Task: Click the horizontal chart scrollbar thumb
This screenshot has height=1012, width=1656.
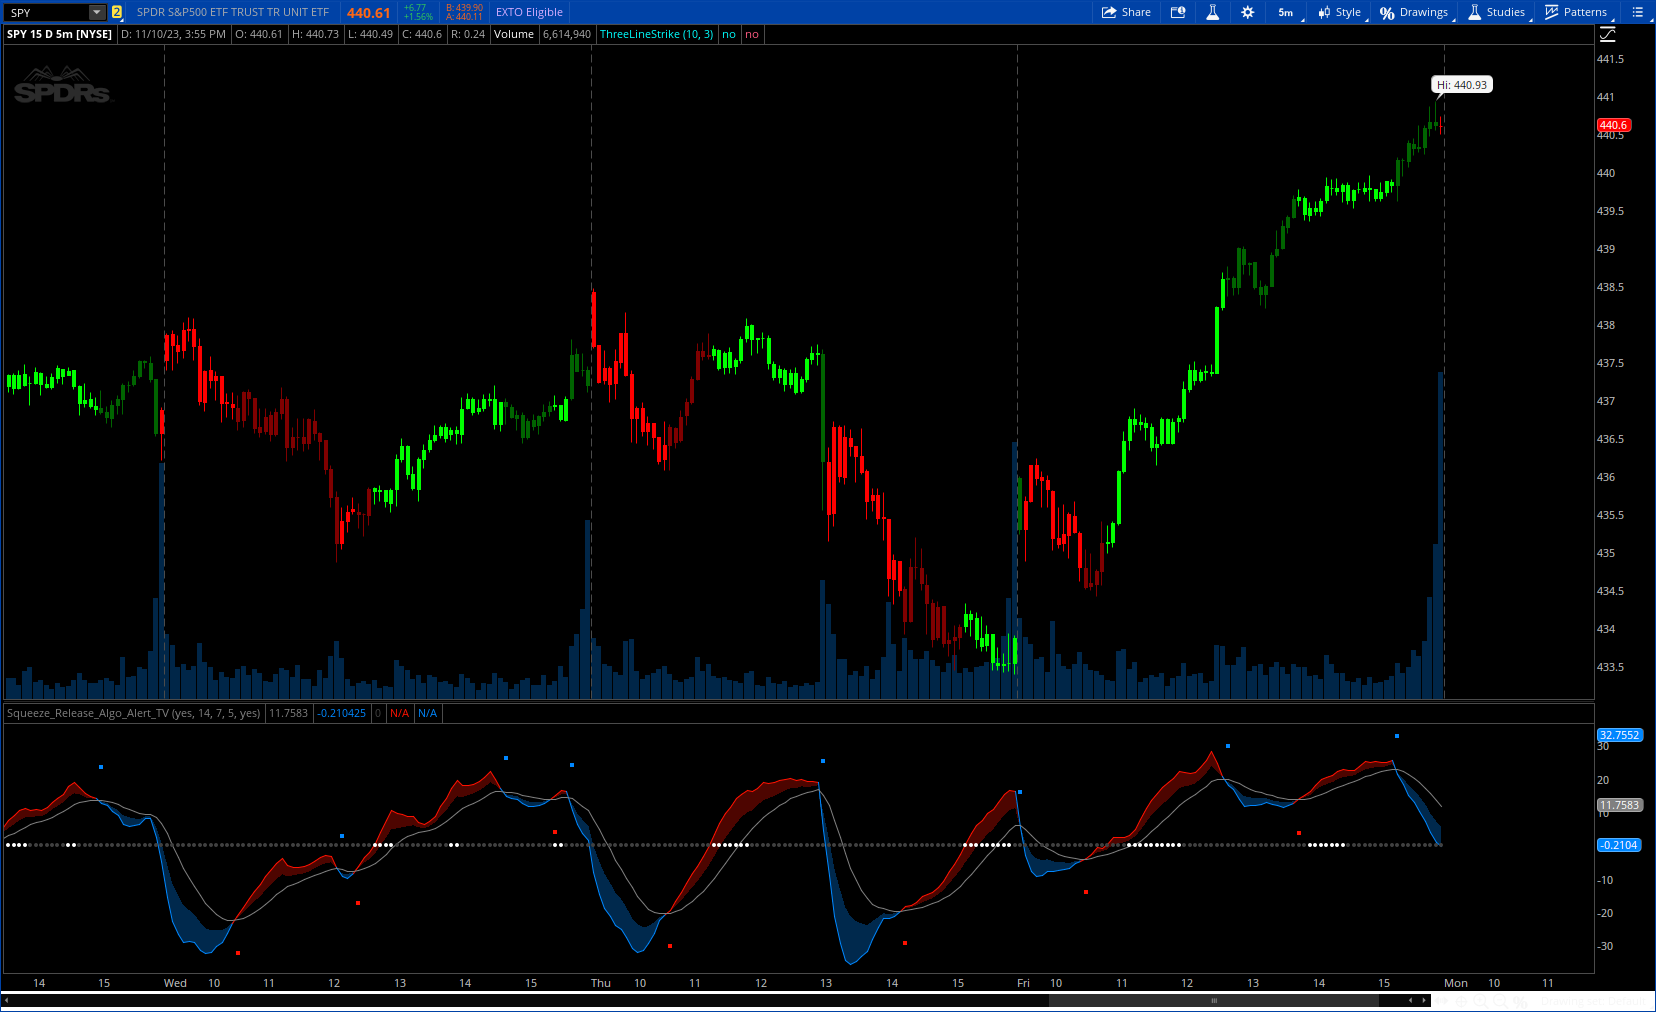Action: pyautogui.click(x=1213, y=1000)
